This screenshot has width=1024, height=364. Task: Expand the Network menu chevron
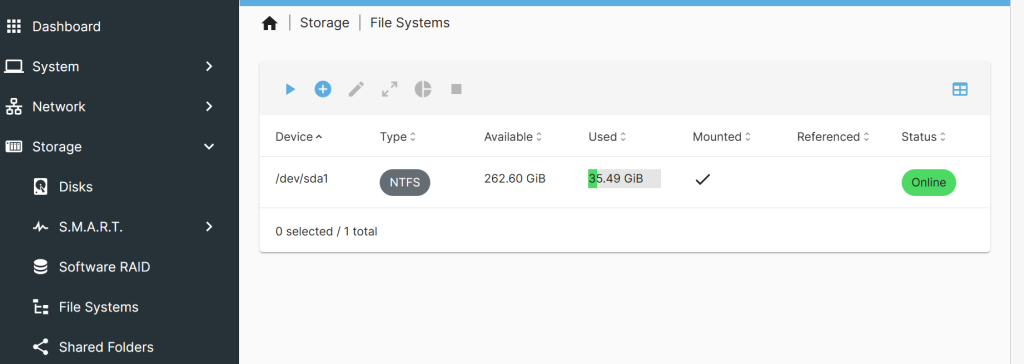(x=209, y=107)
